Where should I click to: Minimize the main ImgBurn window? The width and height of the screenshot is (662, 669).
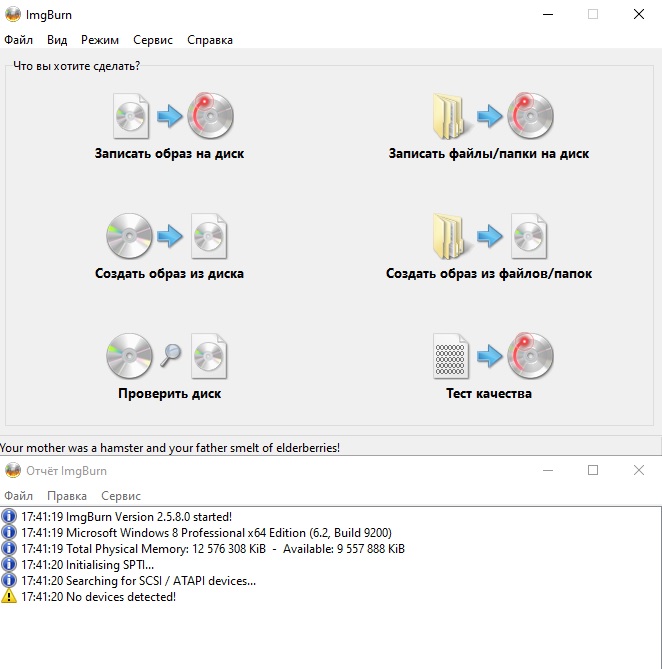tap(548, 15)
